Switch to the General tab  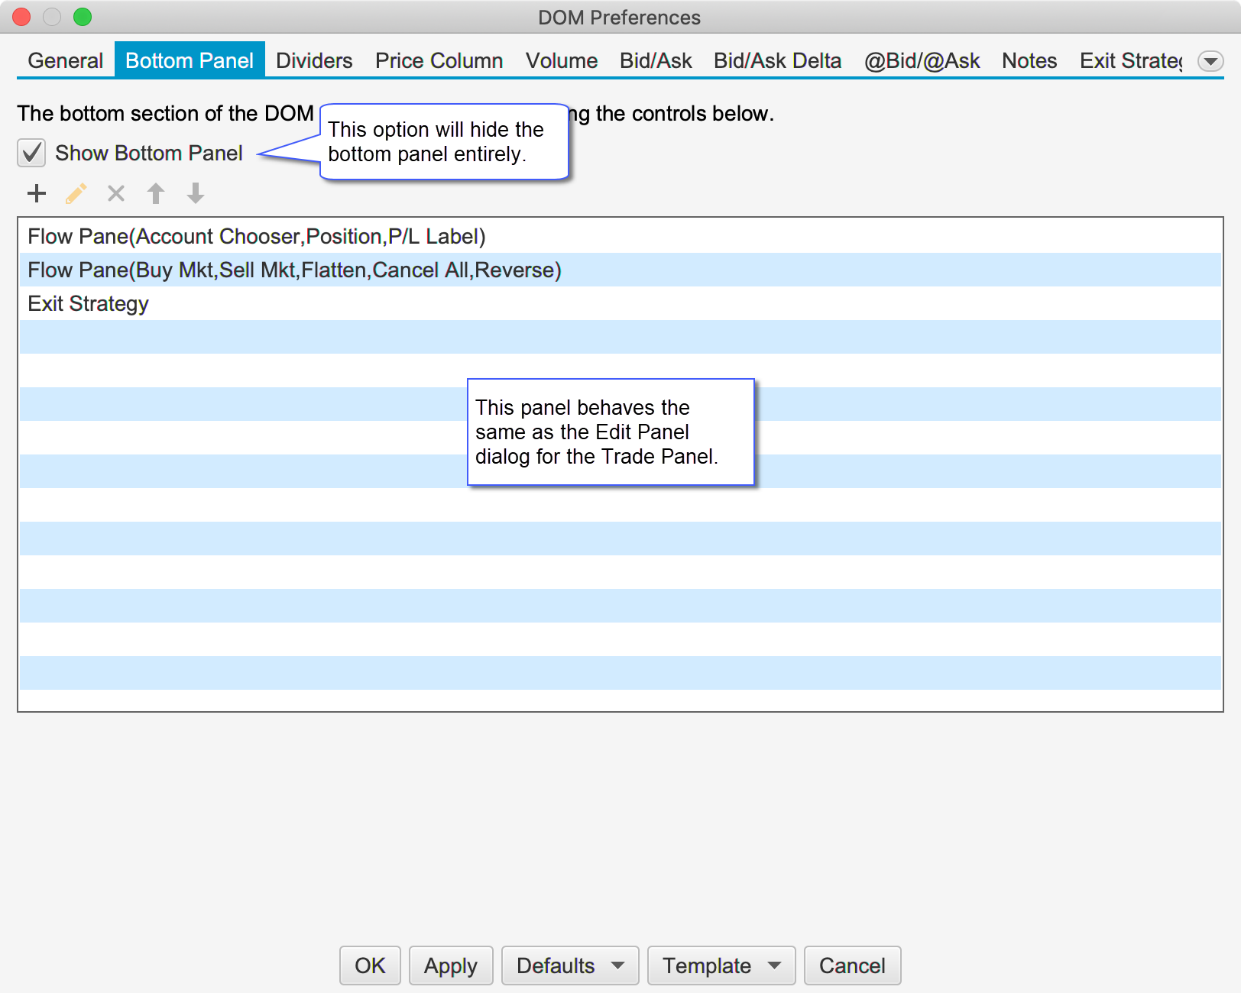[65, 61]
